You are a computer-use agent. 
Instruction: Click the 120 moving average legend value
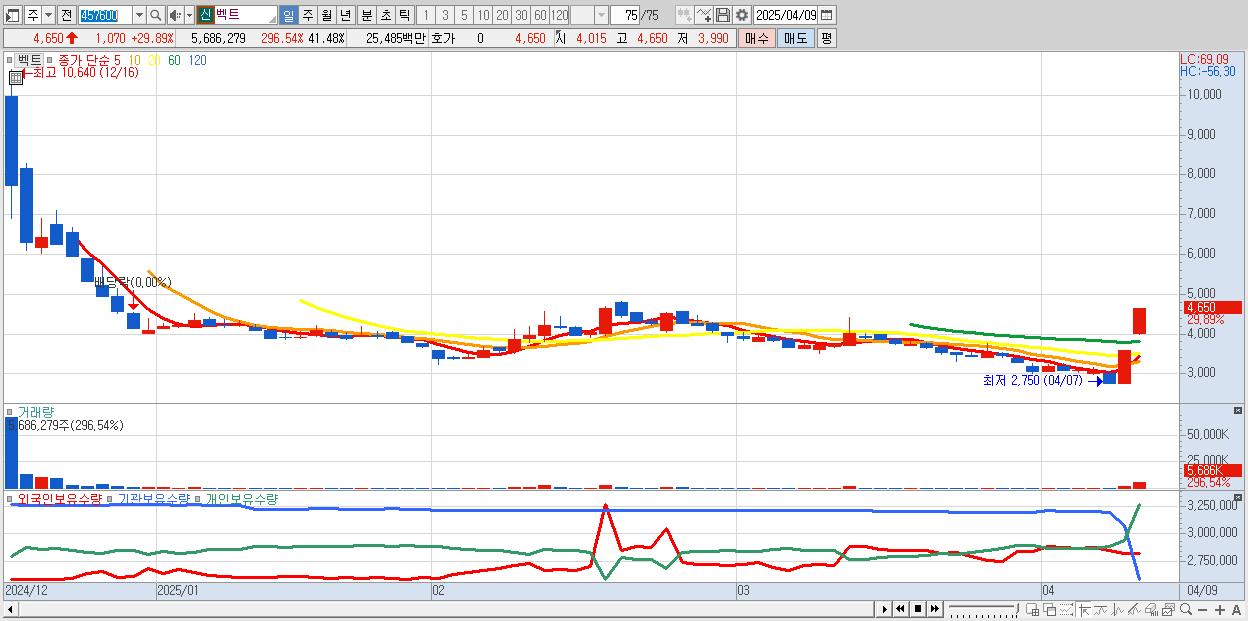[198, 60]
